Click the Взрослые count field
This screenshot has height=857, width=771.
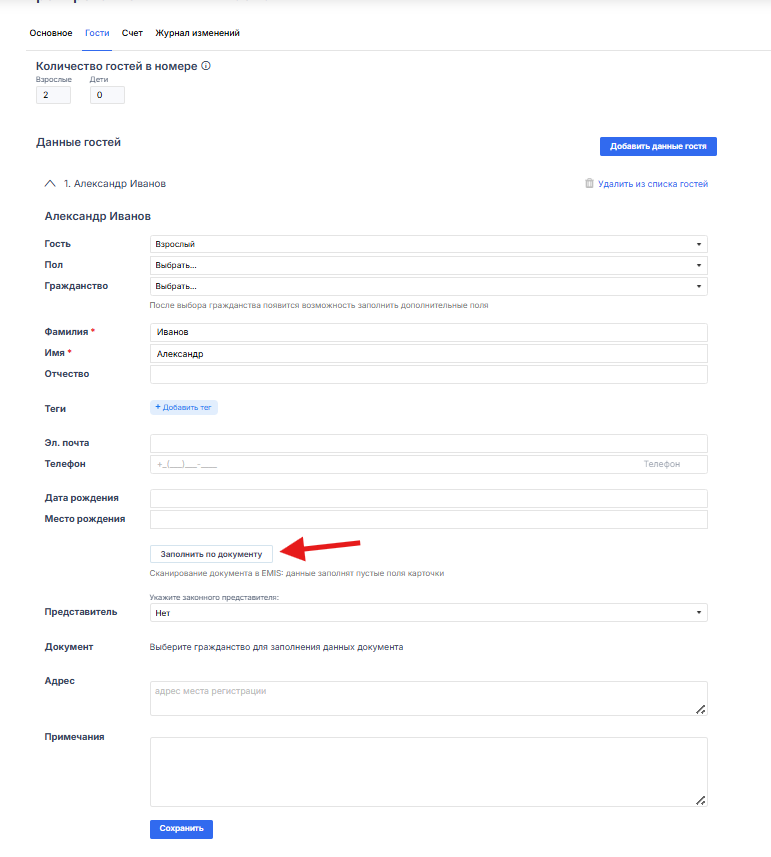tap(53, 95)
